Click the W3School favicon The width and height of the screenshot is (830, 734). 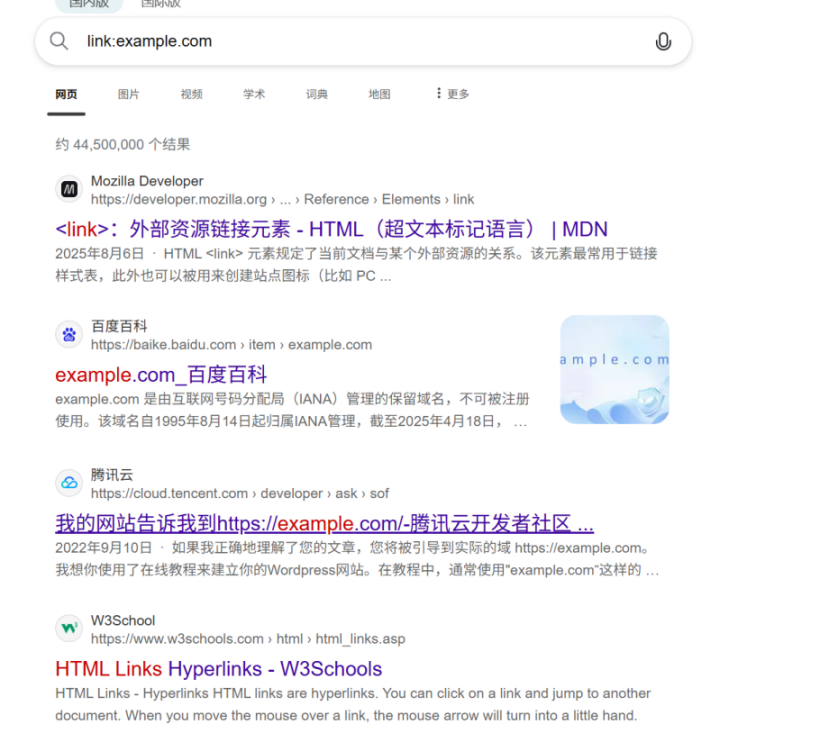(69, 628)
